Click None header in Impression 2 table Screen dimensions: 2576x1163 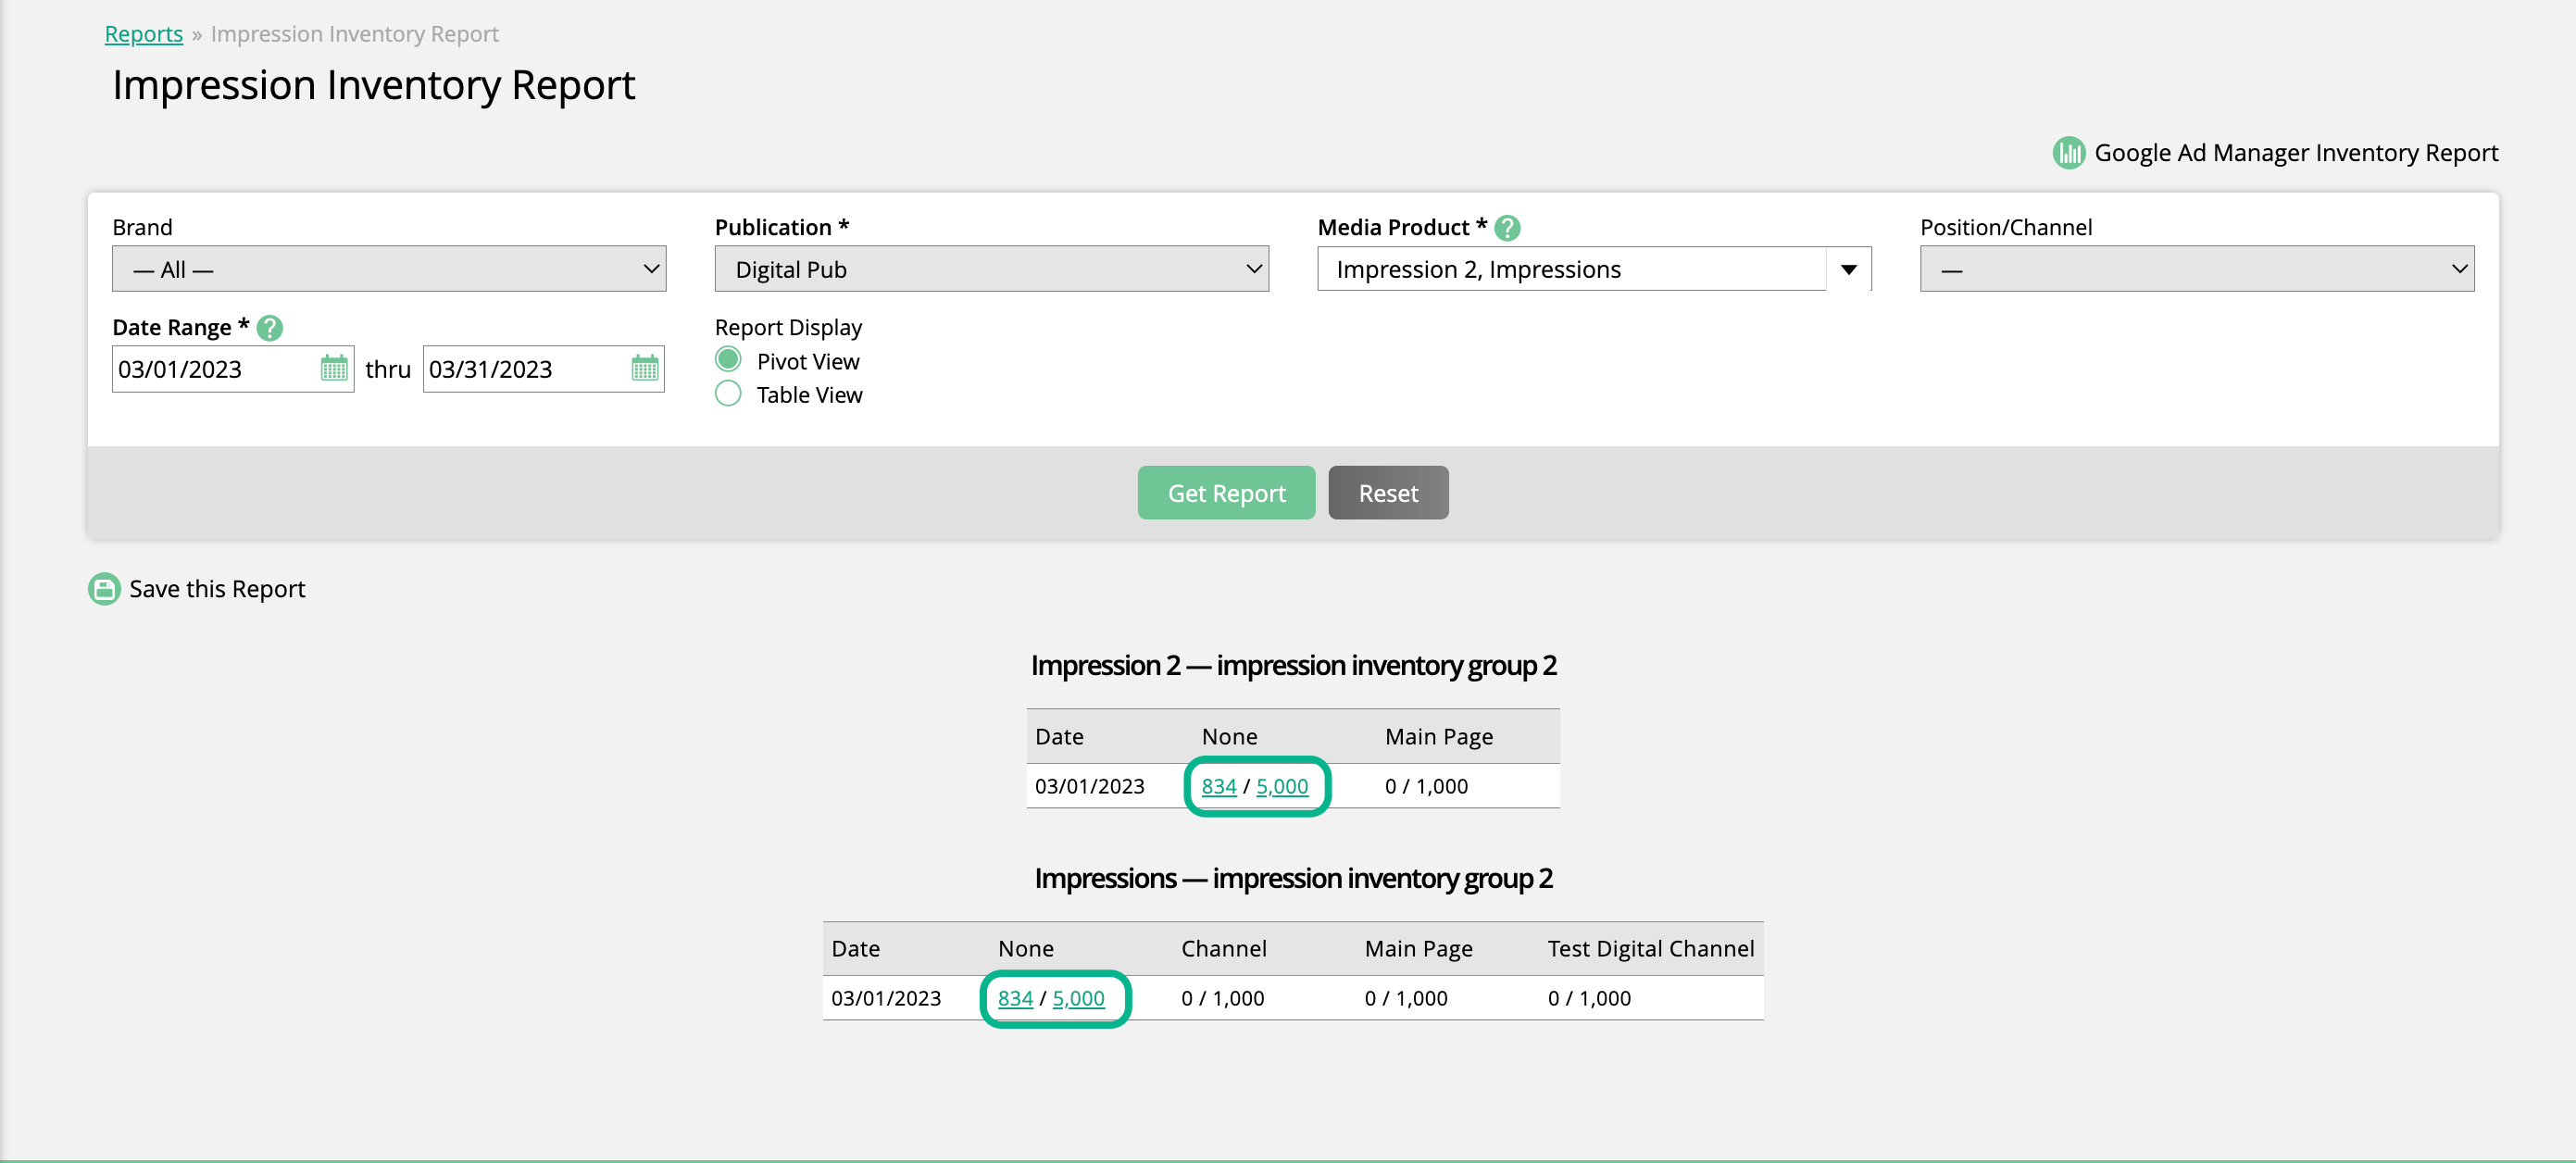(1229, 736)
